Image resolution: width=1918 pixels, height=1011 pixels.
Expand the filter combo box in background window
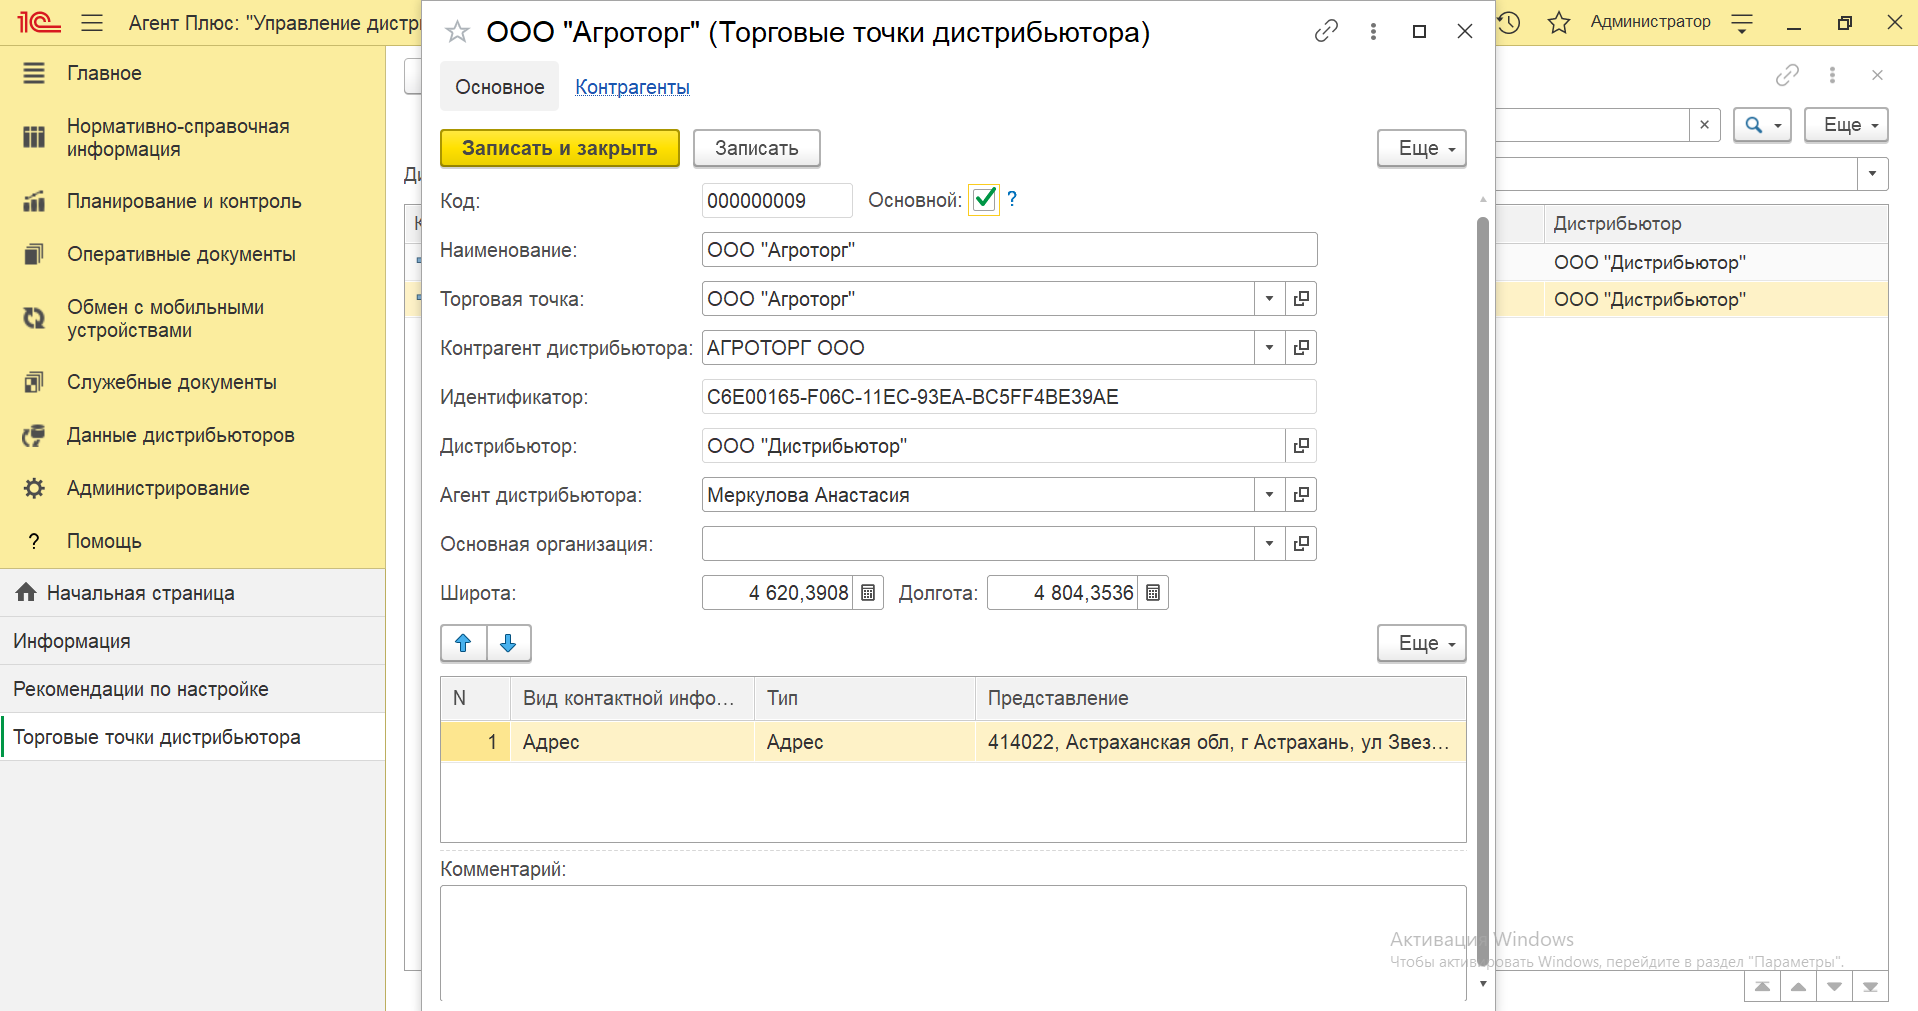pos(1872,174)
